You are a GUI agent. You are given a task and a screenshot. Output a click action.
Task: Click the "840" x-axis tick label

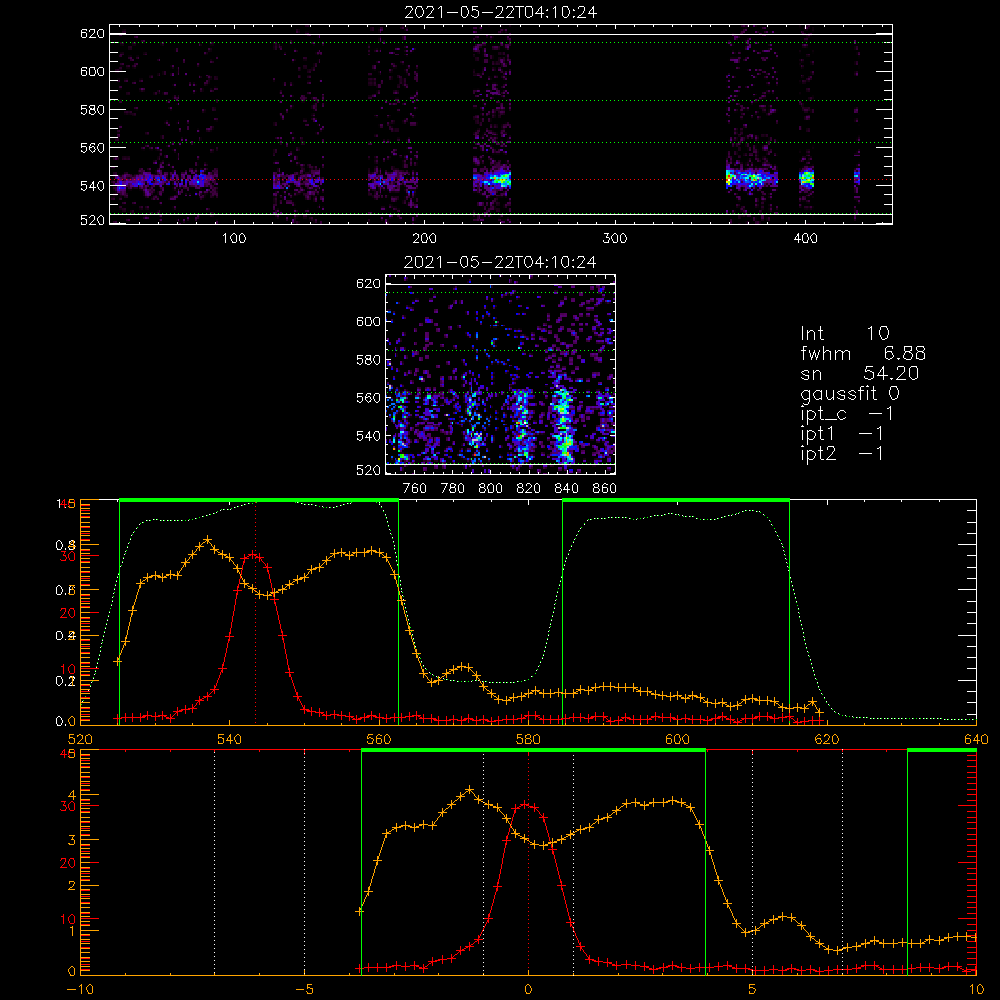[566, 489]
